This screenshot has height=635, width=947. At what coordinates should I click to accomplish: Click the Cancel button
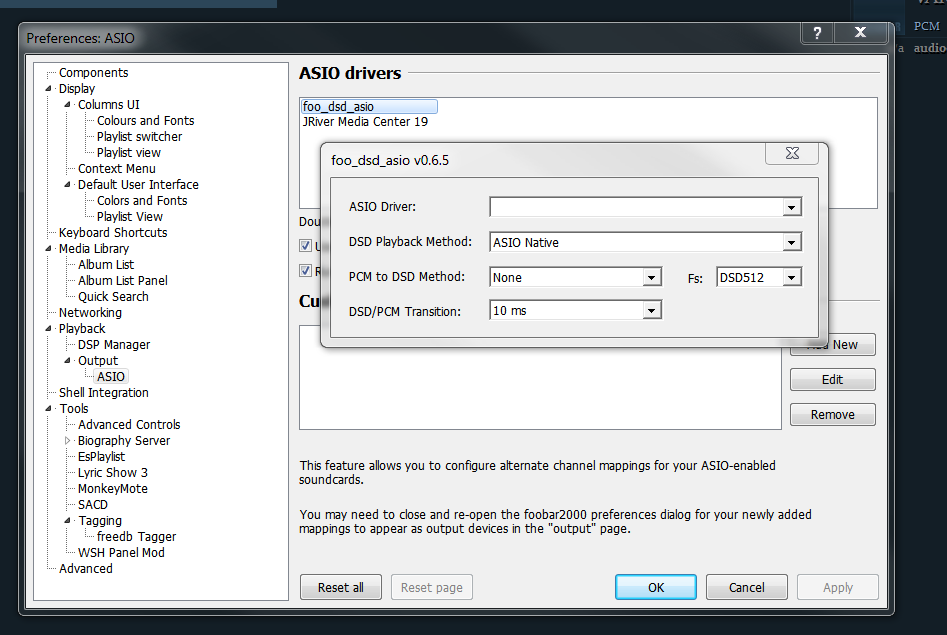click(746, 587)
